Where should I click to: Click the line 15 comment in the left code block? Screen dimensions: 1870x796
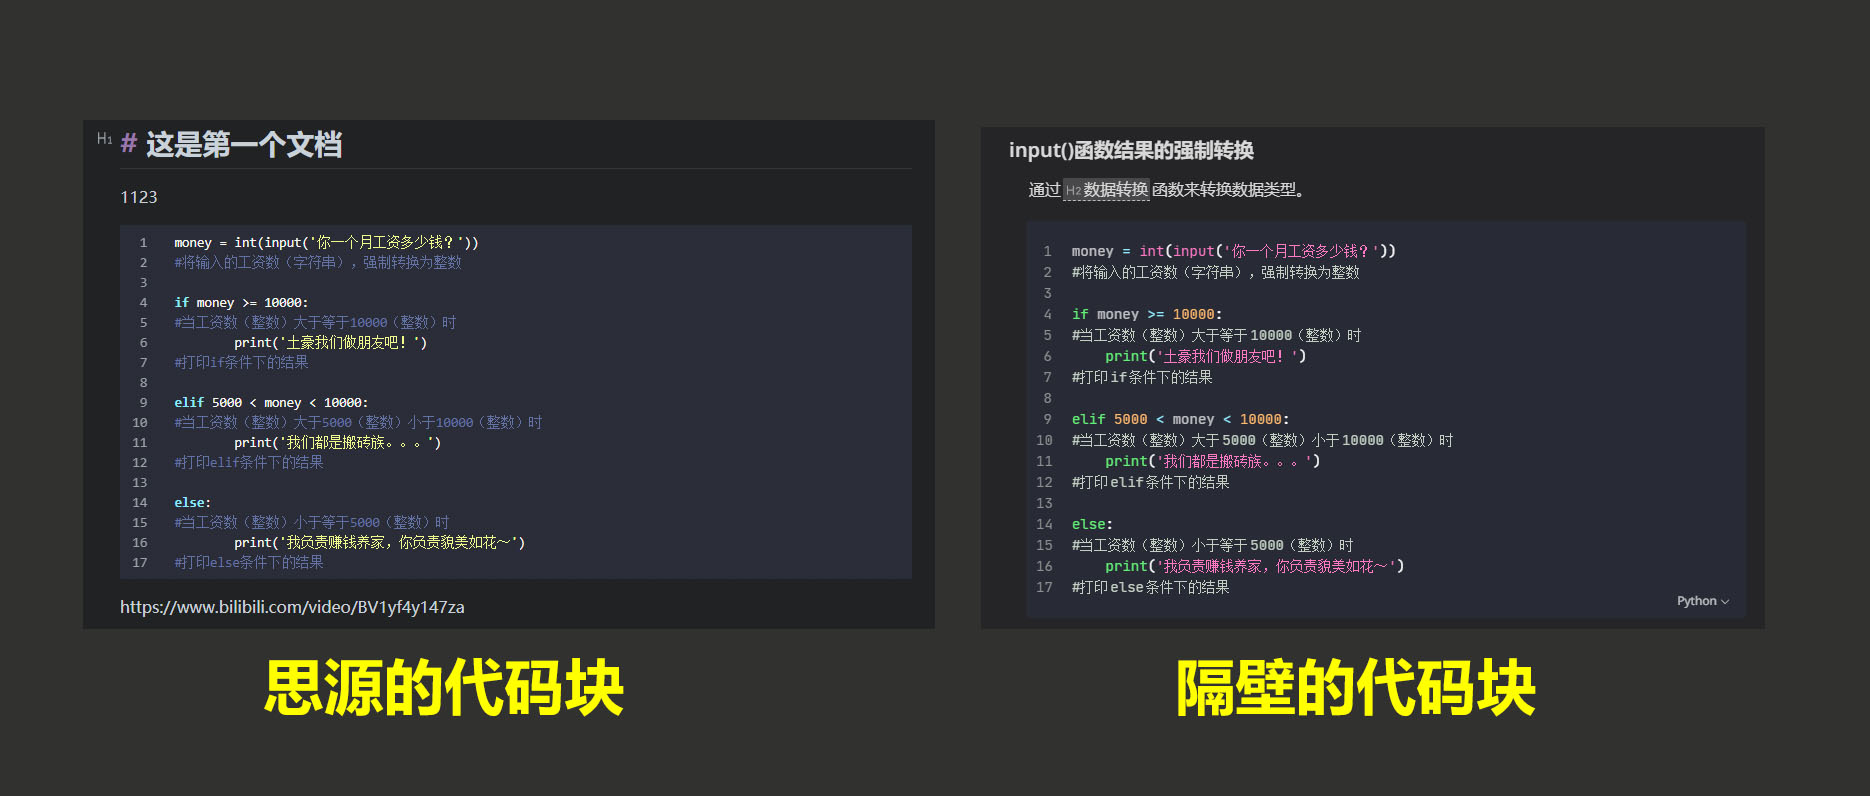[x=312, y=522]
